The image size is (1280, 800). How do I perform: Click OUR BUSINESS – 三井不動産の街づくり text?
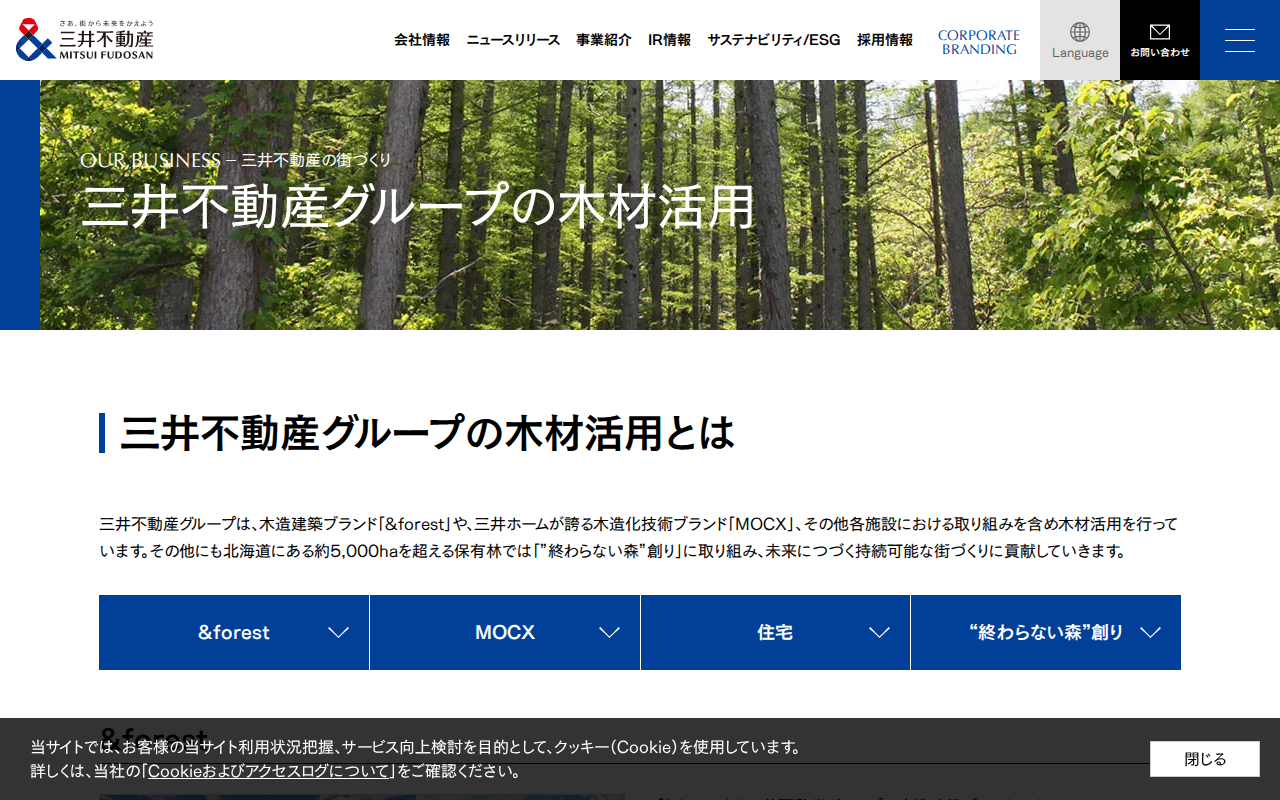[236, 160]
